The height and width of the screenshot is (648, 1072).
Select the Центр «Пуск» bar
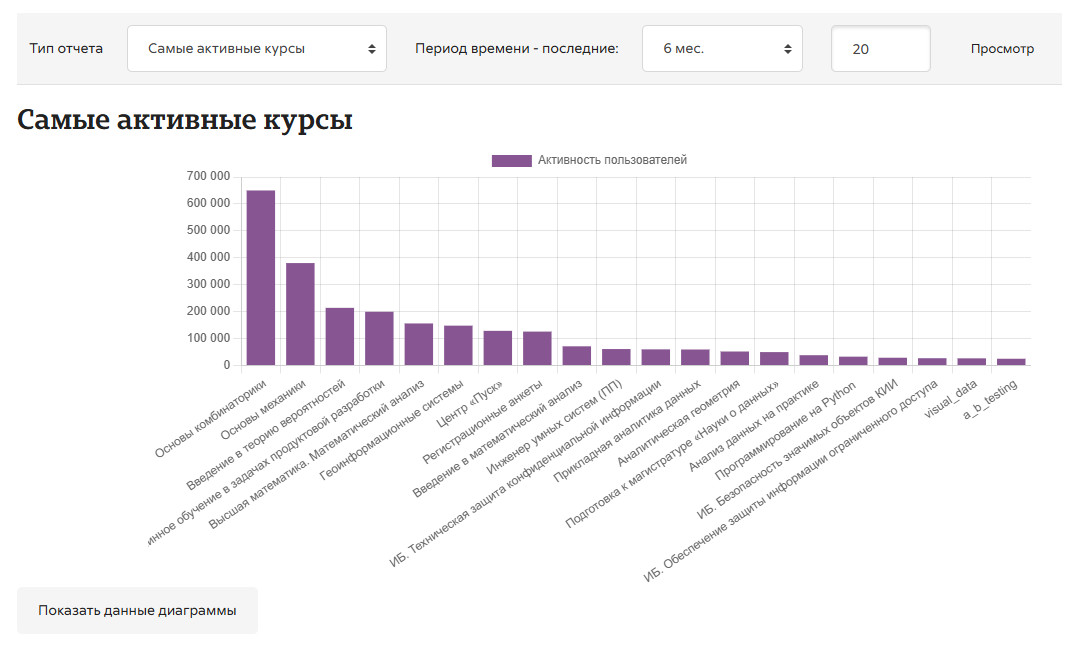[497, 348]
